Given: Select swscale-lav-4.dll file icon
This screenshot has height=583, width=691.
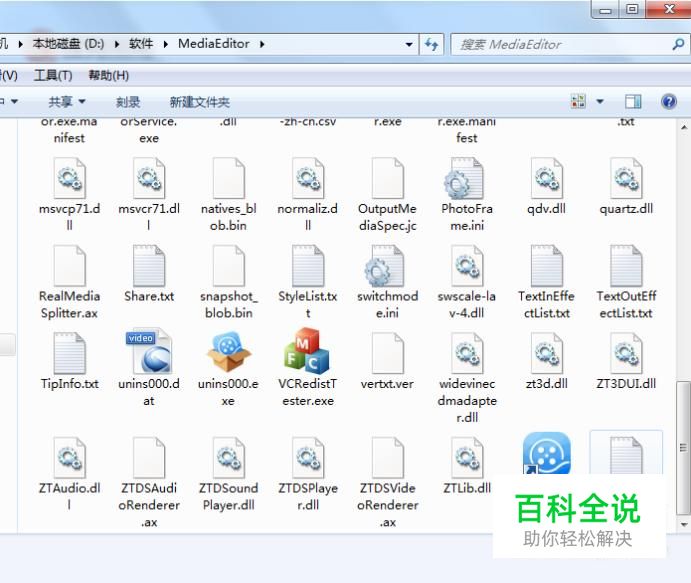Looking at the screenshot, I should click(467, 266).
